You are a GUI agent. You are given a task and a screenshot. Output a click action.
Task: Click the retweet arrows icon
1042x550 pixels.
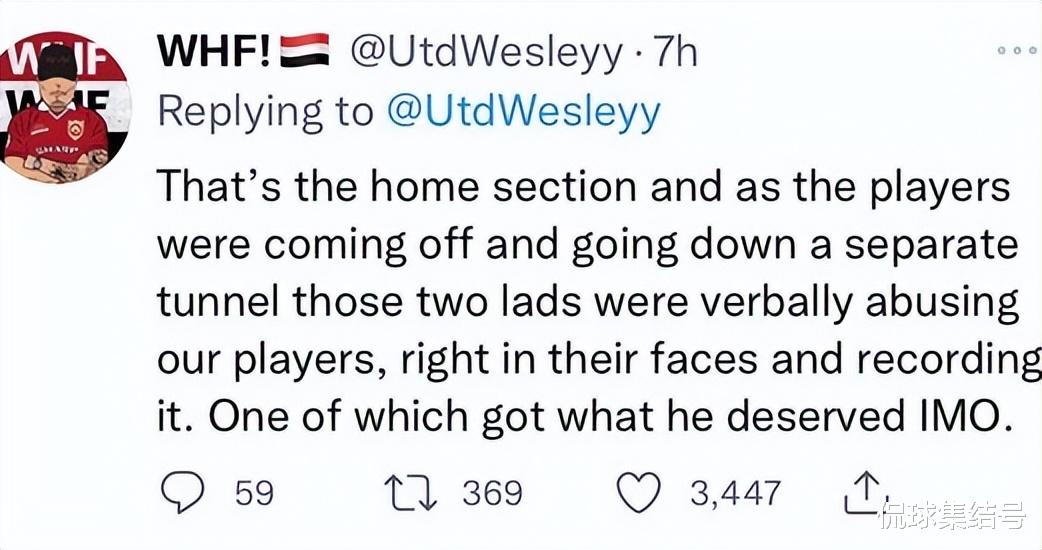coord(411,494)
